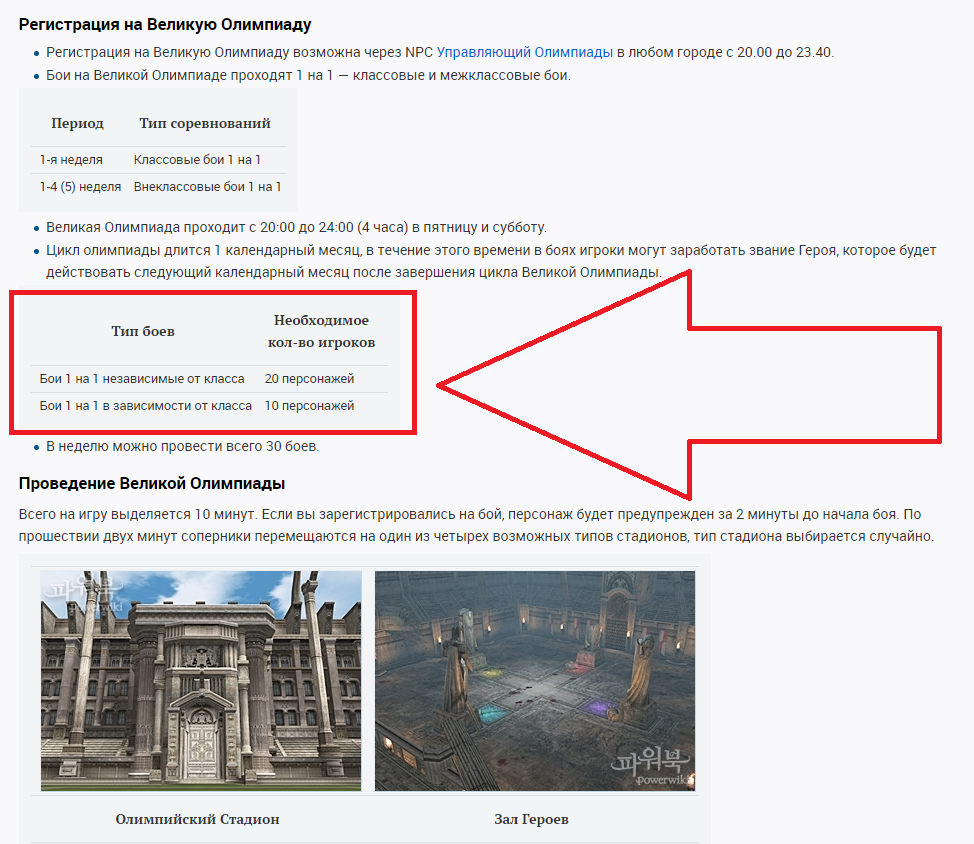
Task: Click the Зал Героев arena image
Action: click(x=534, y=681)
